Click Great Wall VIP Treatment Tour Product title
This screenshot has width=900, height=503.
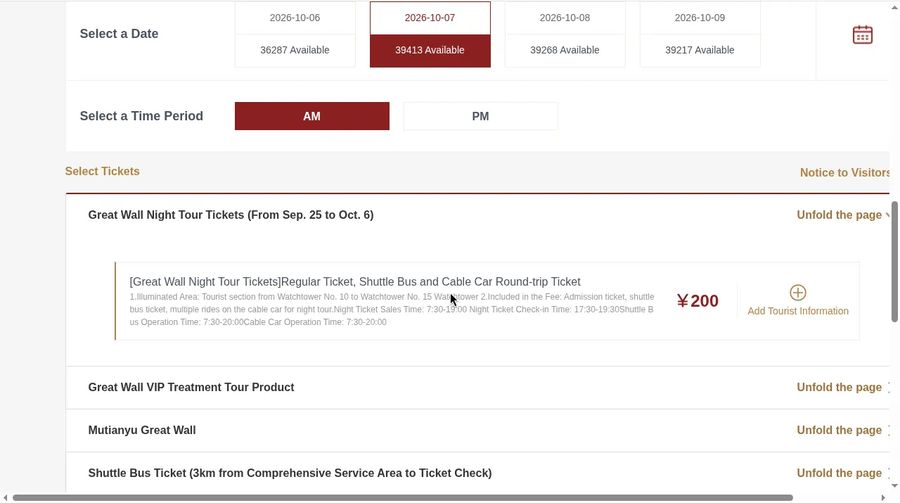coord(191,387)
